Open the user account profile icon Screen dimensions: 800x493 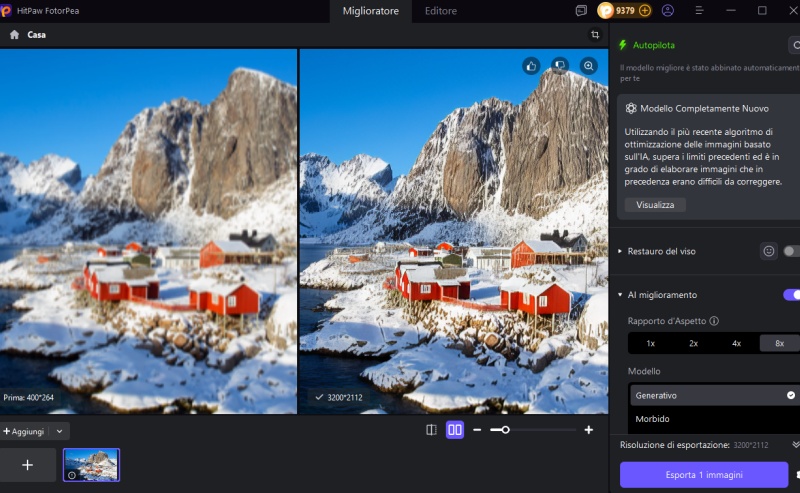click(667, 11)
